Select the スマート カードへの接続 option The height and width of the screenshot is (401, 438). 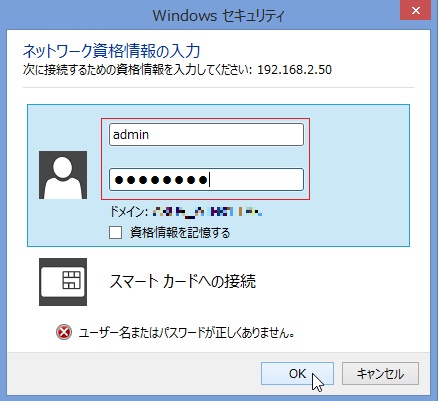[183, 281]
